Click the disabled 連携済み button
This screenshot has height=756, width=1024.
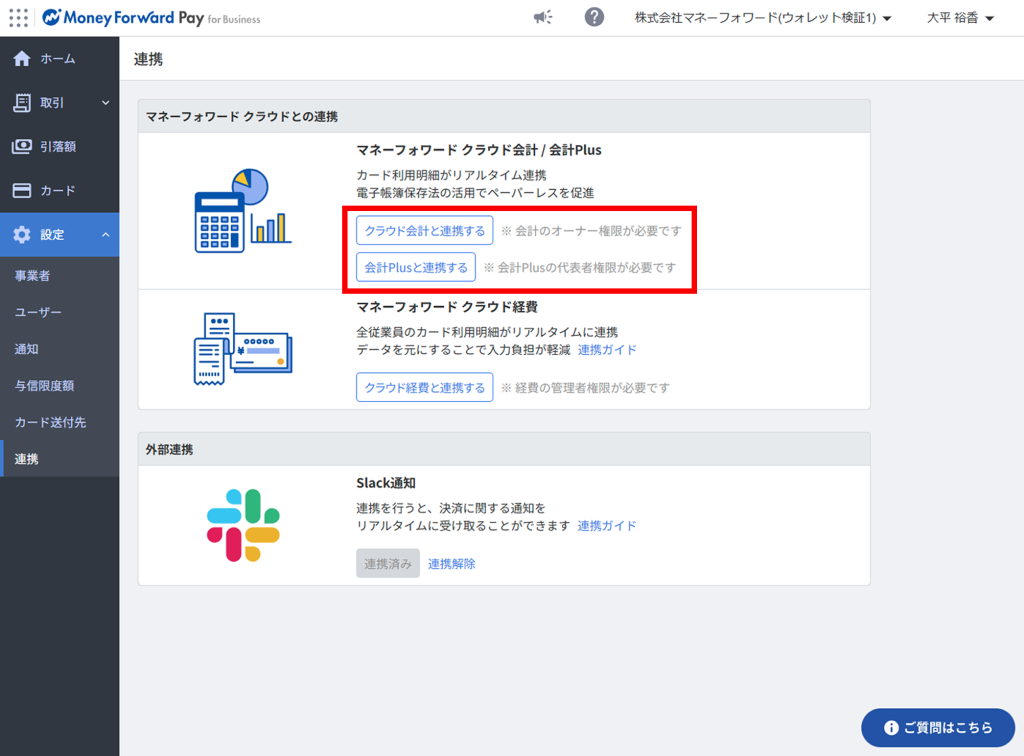pyautogui.click(x=388, y=563)
